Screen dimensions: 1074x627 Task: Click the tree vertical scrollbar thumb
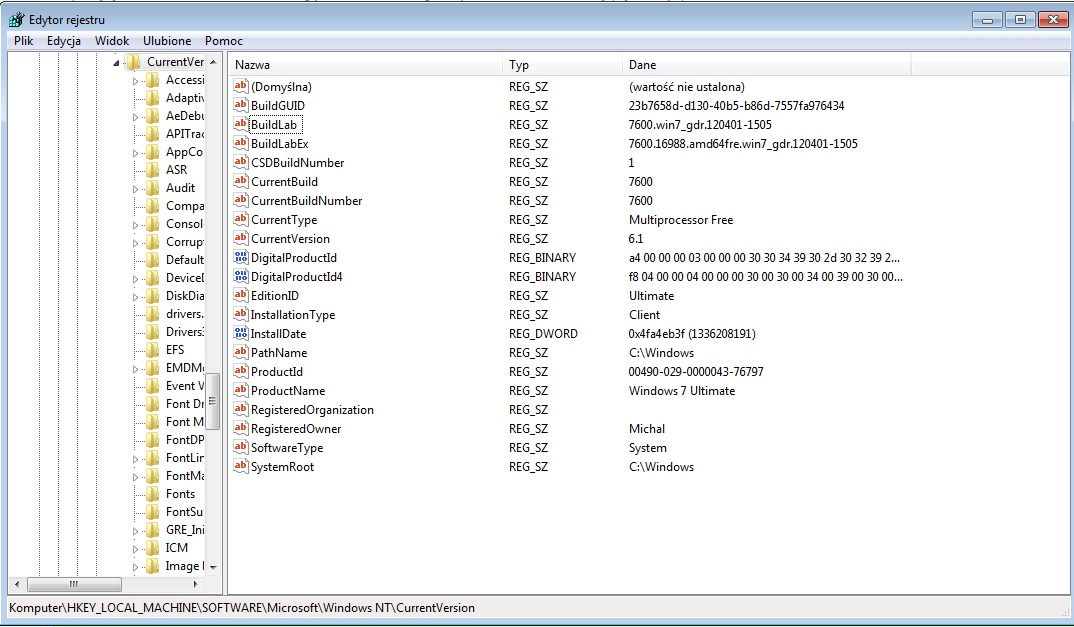tap(212, 401)
